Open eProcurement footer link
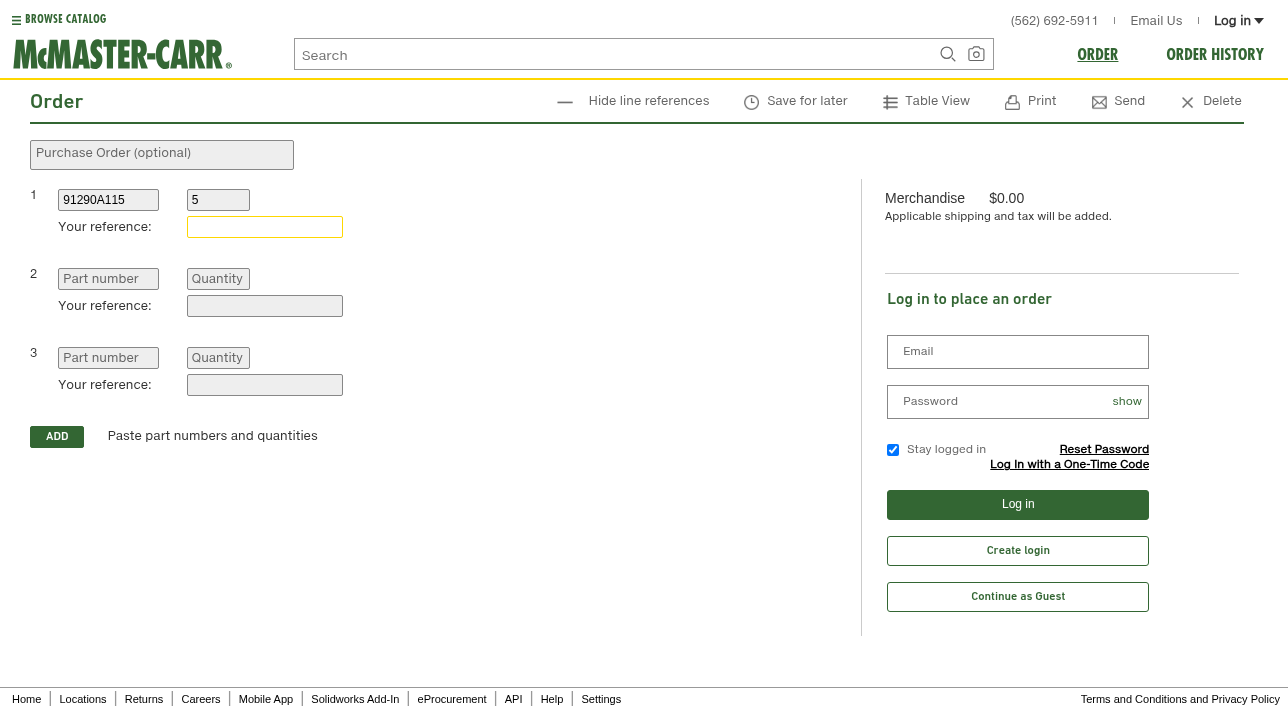Screen dimensions: 1288x711 [x=452, y=699]
